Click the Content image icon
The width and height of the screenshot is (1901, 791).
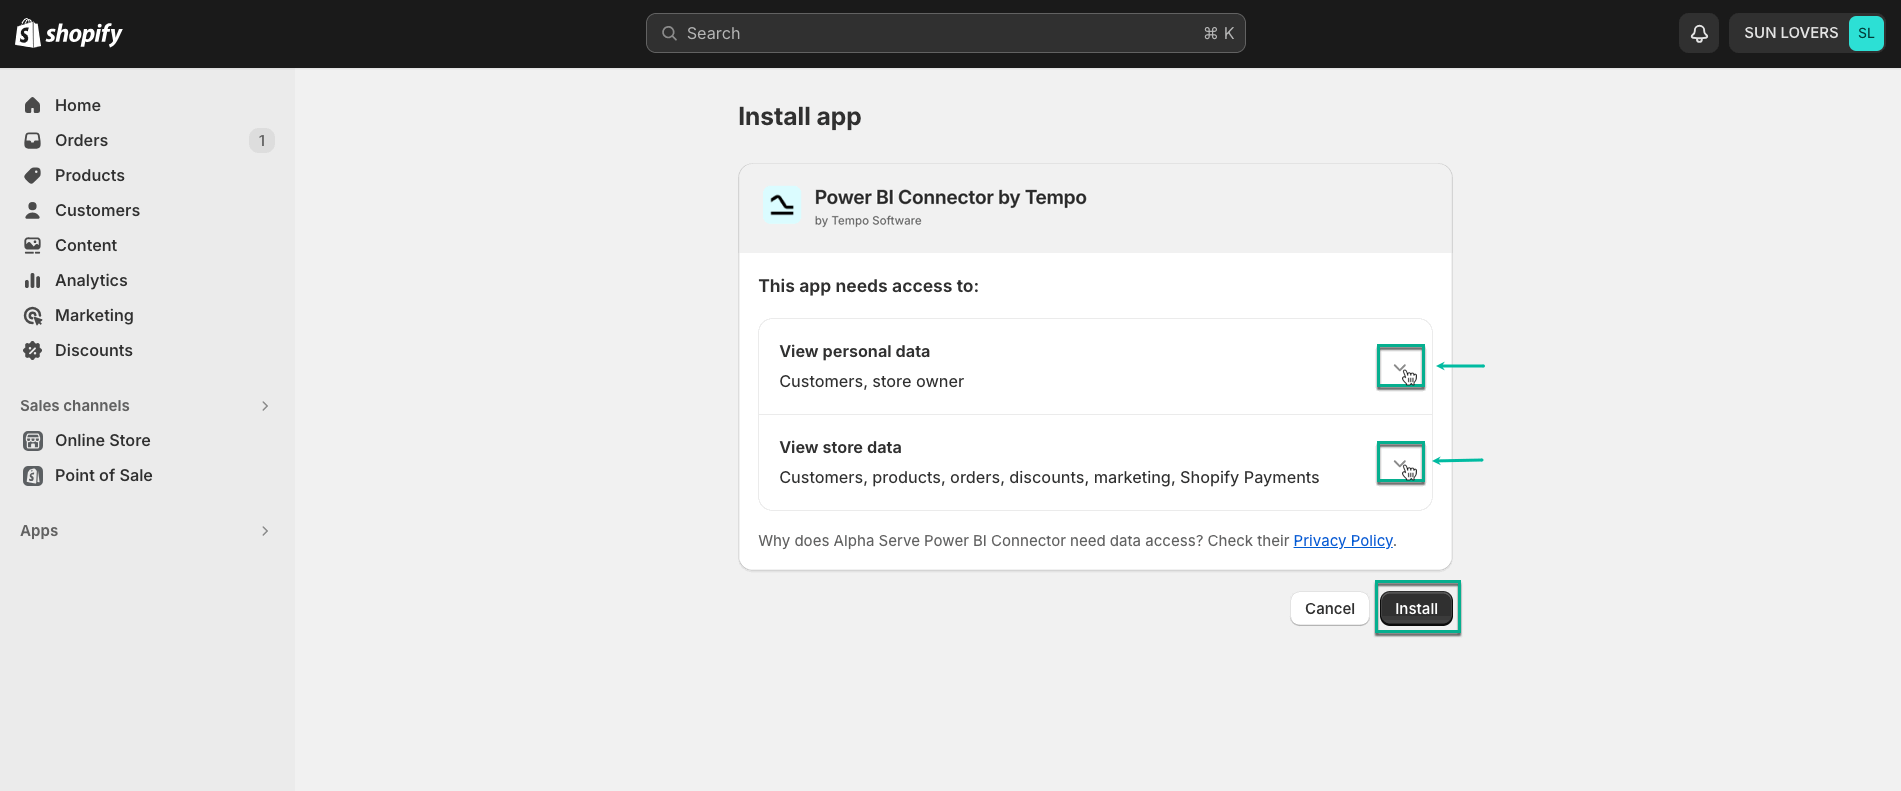(x=33, y=245)
